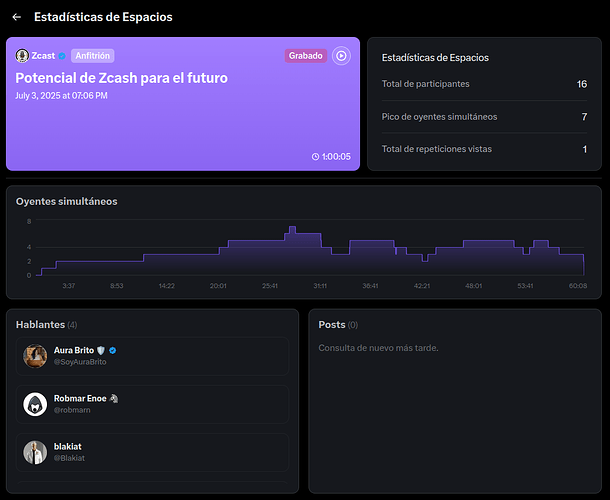Open the @Blakiat handle
Image resolution: width=610 pixels, height=500 pixels.
click(69, 458)
